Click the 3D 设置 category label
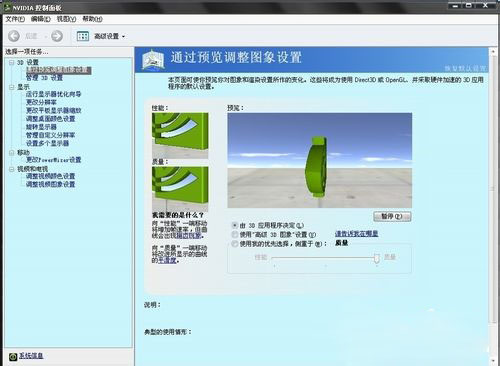The height and width of the screenshot is (366, 500). coord(28,62)
